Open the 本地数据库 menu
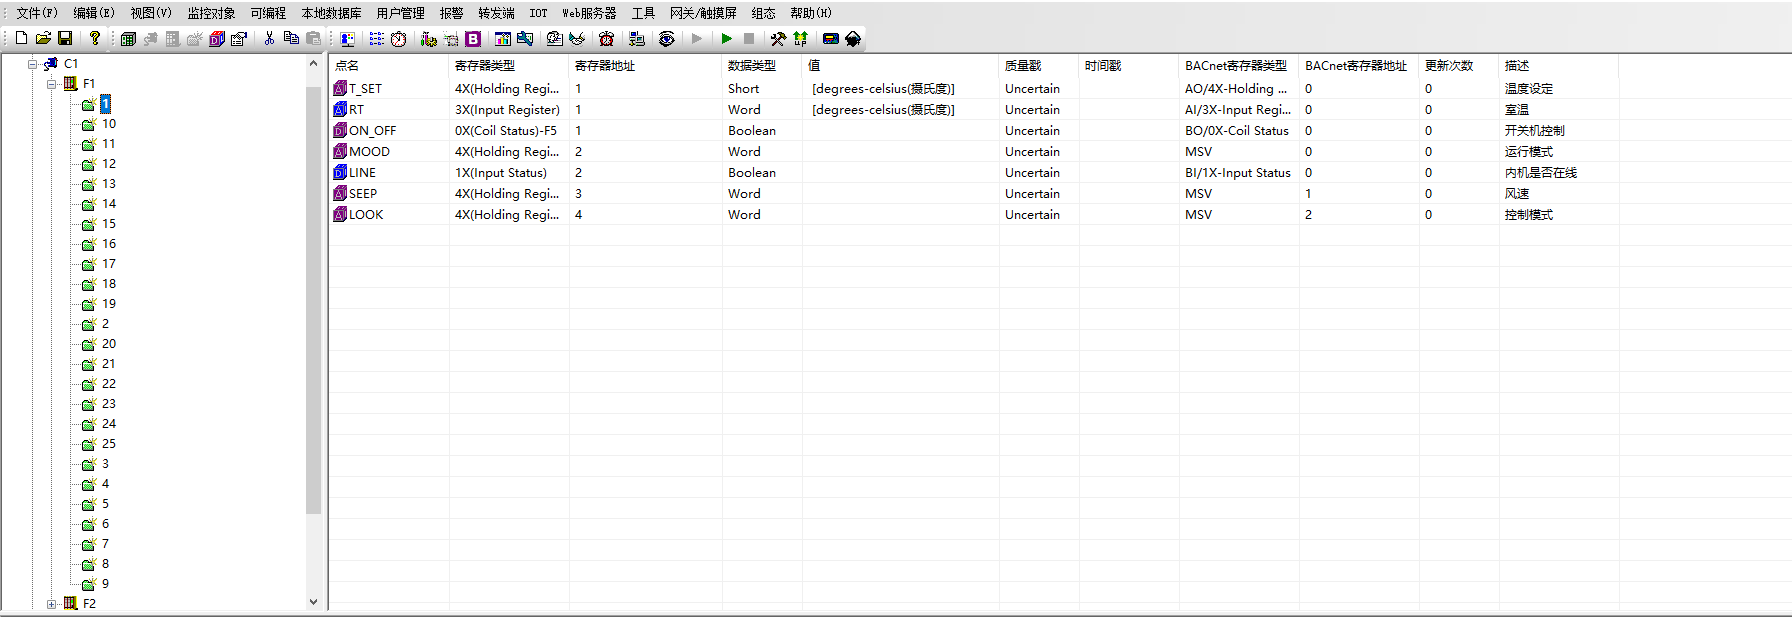The height and width of the screenshot is (617, 1792). (x=331, y=13)
